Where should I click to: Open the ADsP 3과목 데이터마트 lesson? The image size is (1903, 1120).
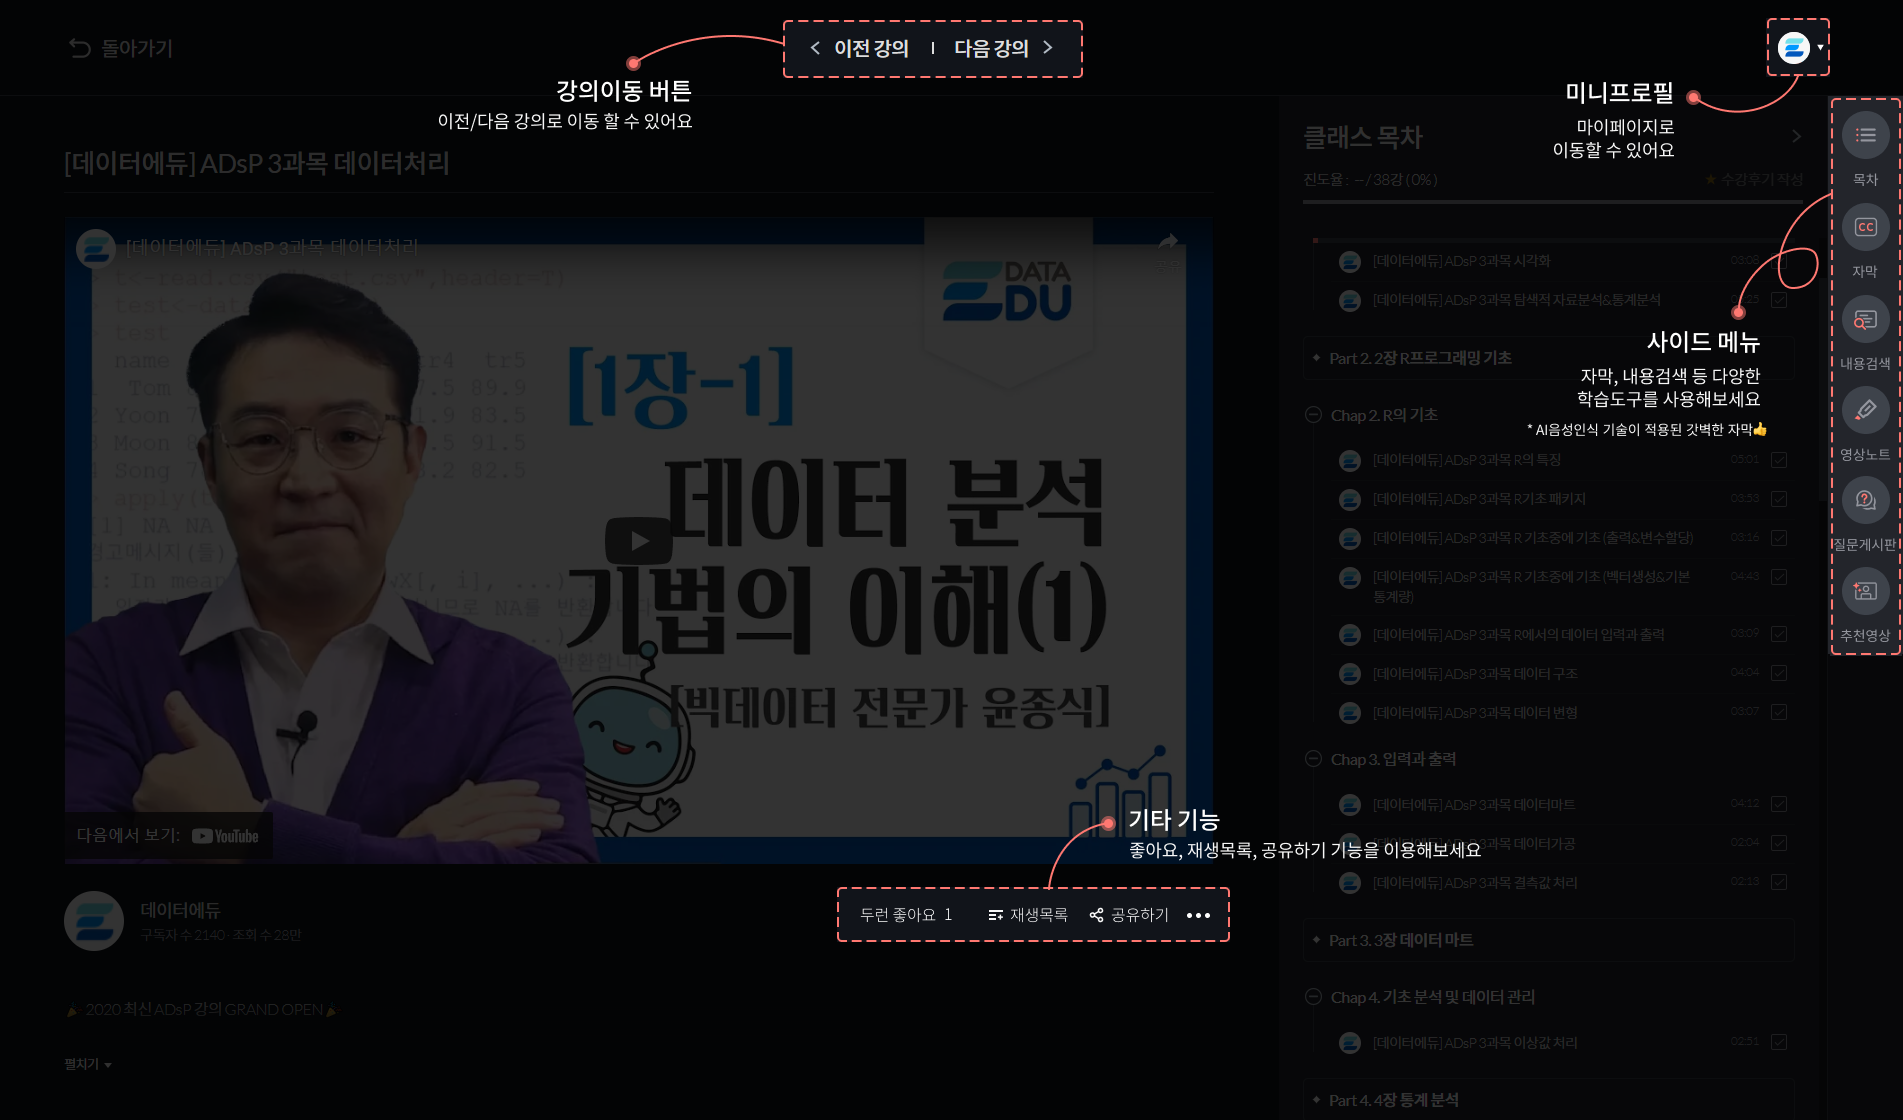(x=1474, y=805)
